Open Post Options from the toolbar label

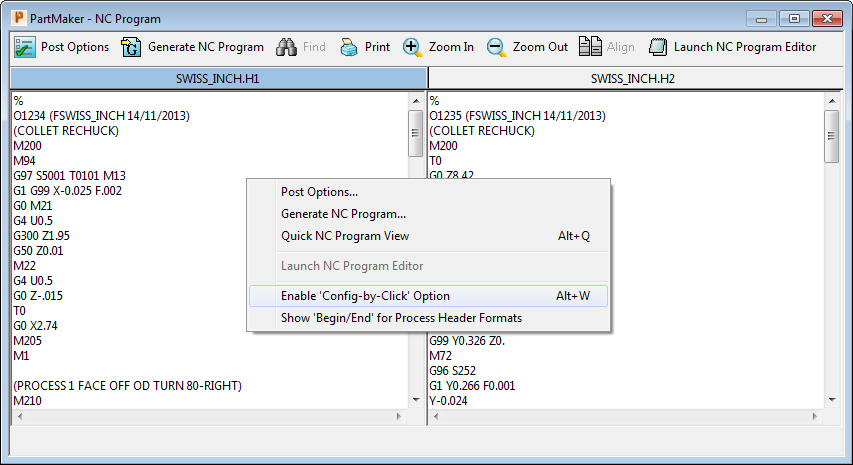75,47
